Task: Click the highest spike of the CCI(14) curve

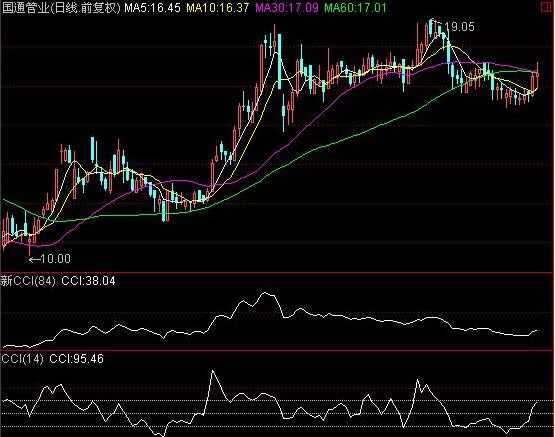Action: pos(212,371)
